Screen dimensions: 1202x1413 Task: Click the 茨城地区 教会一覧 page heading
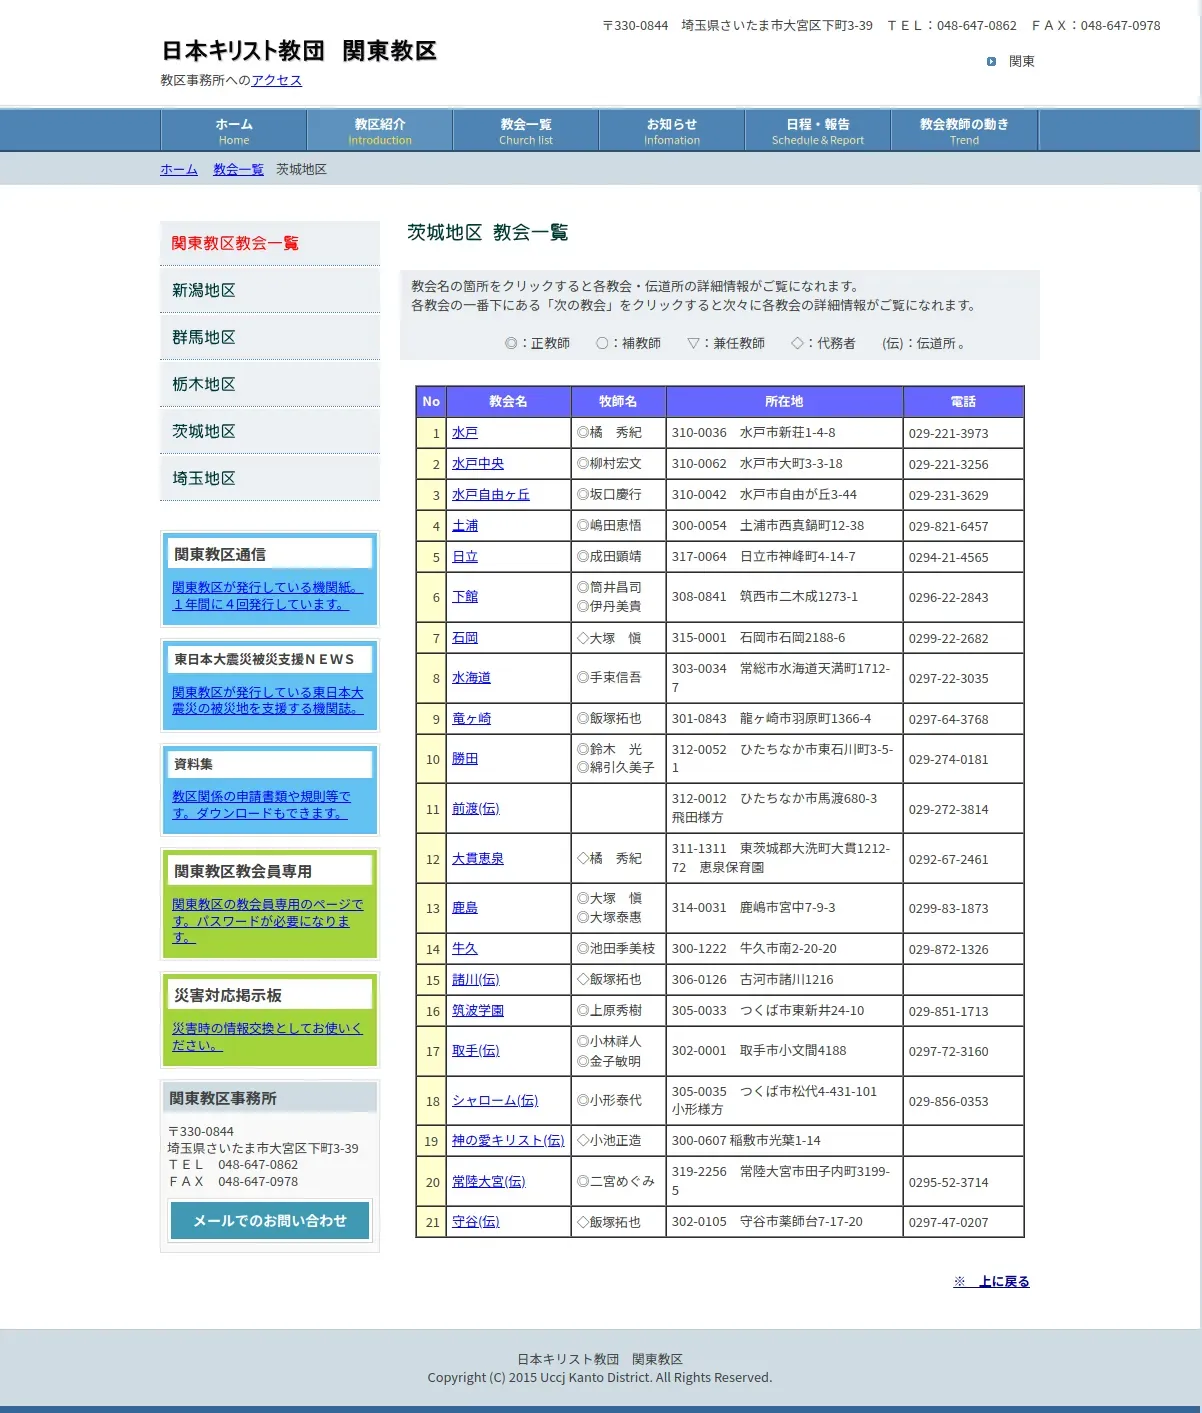point(487,233)
